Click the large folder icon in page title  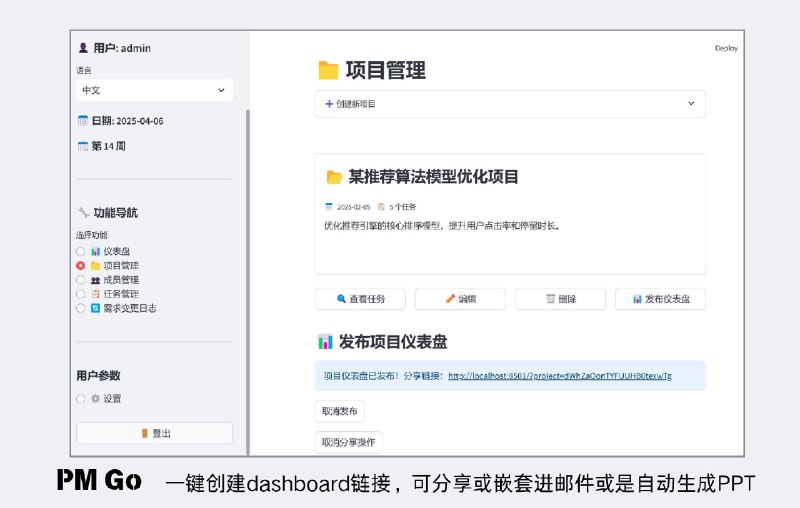329,70
